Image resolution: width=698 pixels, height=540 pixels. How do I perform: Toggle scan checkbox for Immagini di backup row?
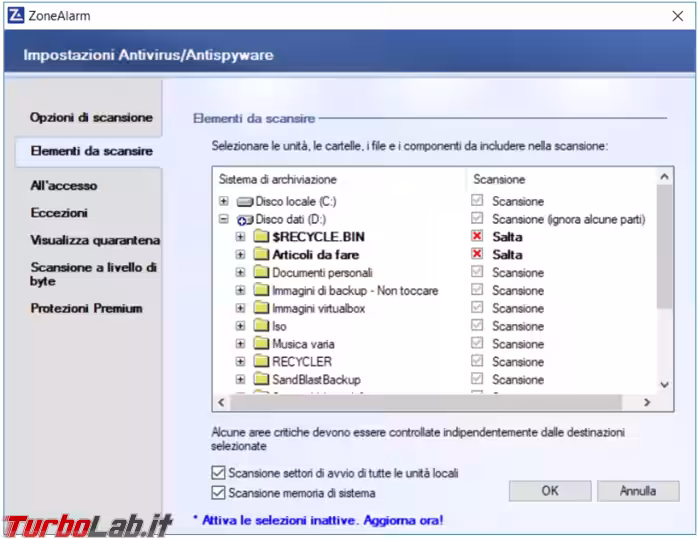point(477,289)
